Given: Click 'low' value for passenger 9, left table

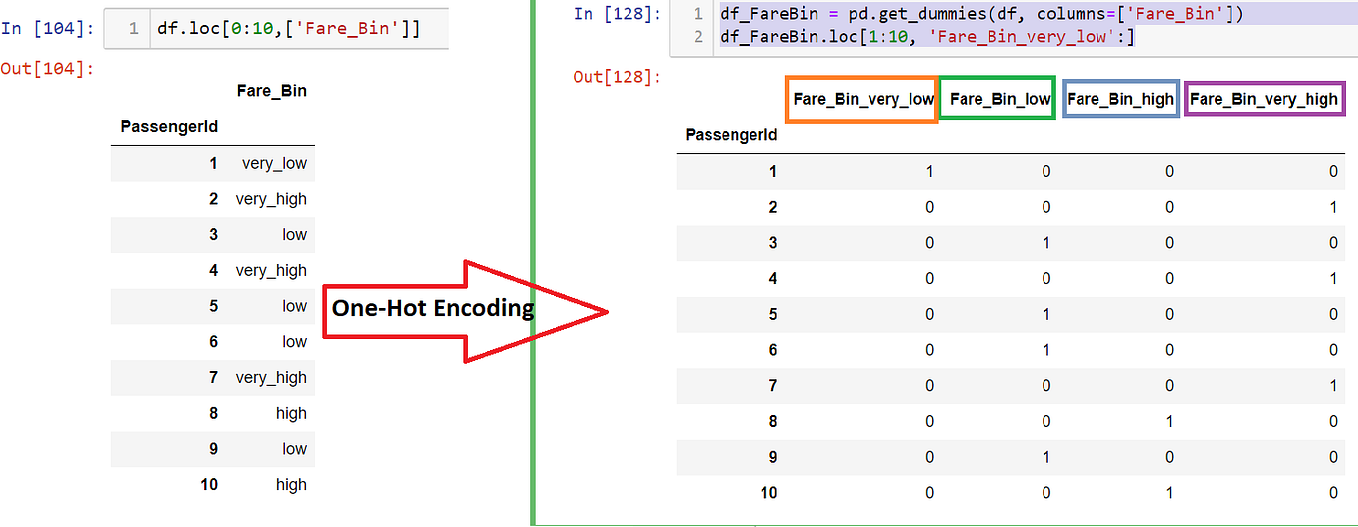Looking at the screenshot, I should point(294,449).
